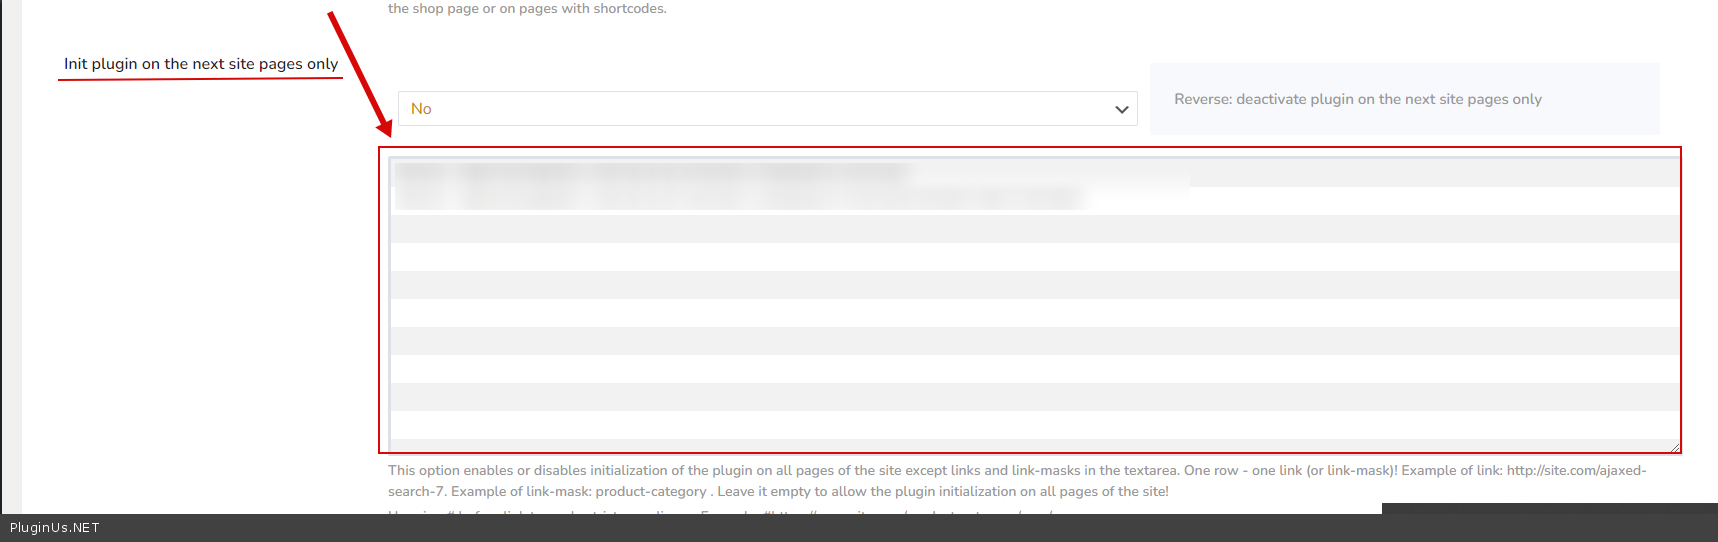
Task: Click the 'the shop page or on pages with shortcodes' text
Action: click(527, 9)
